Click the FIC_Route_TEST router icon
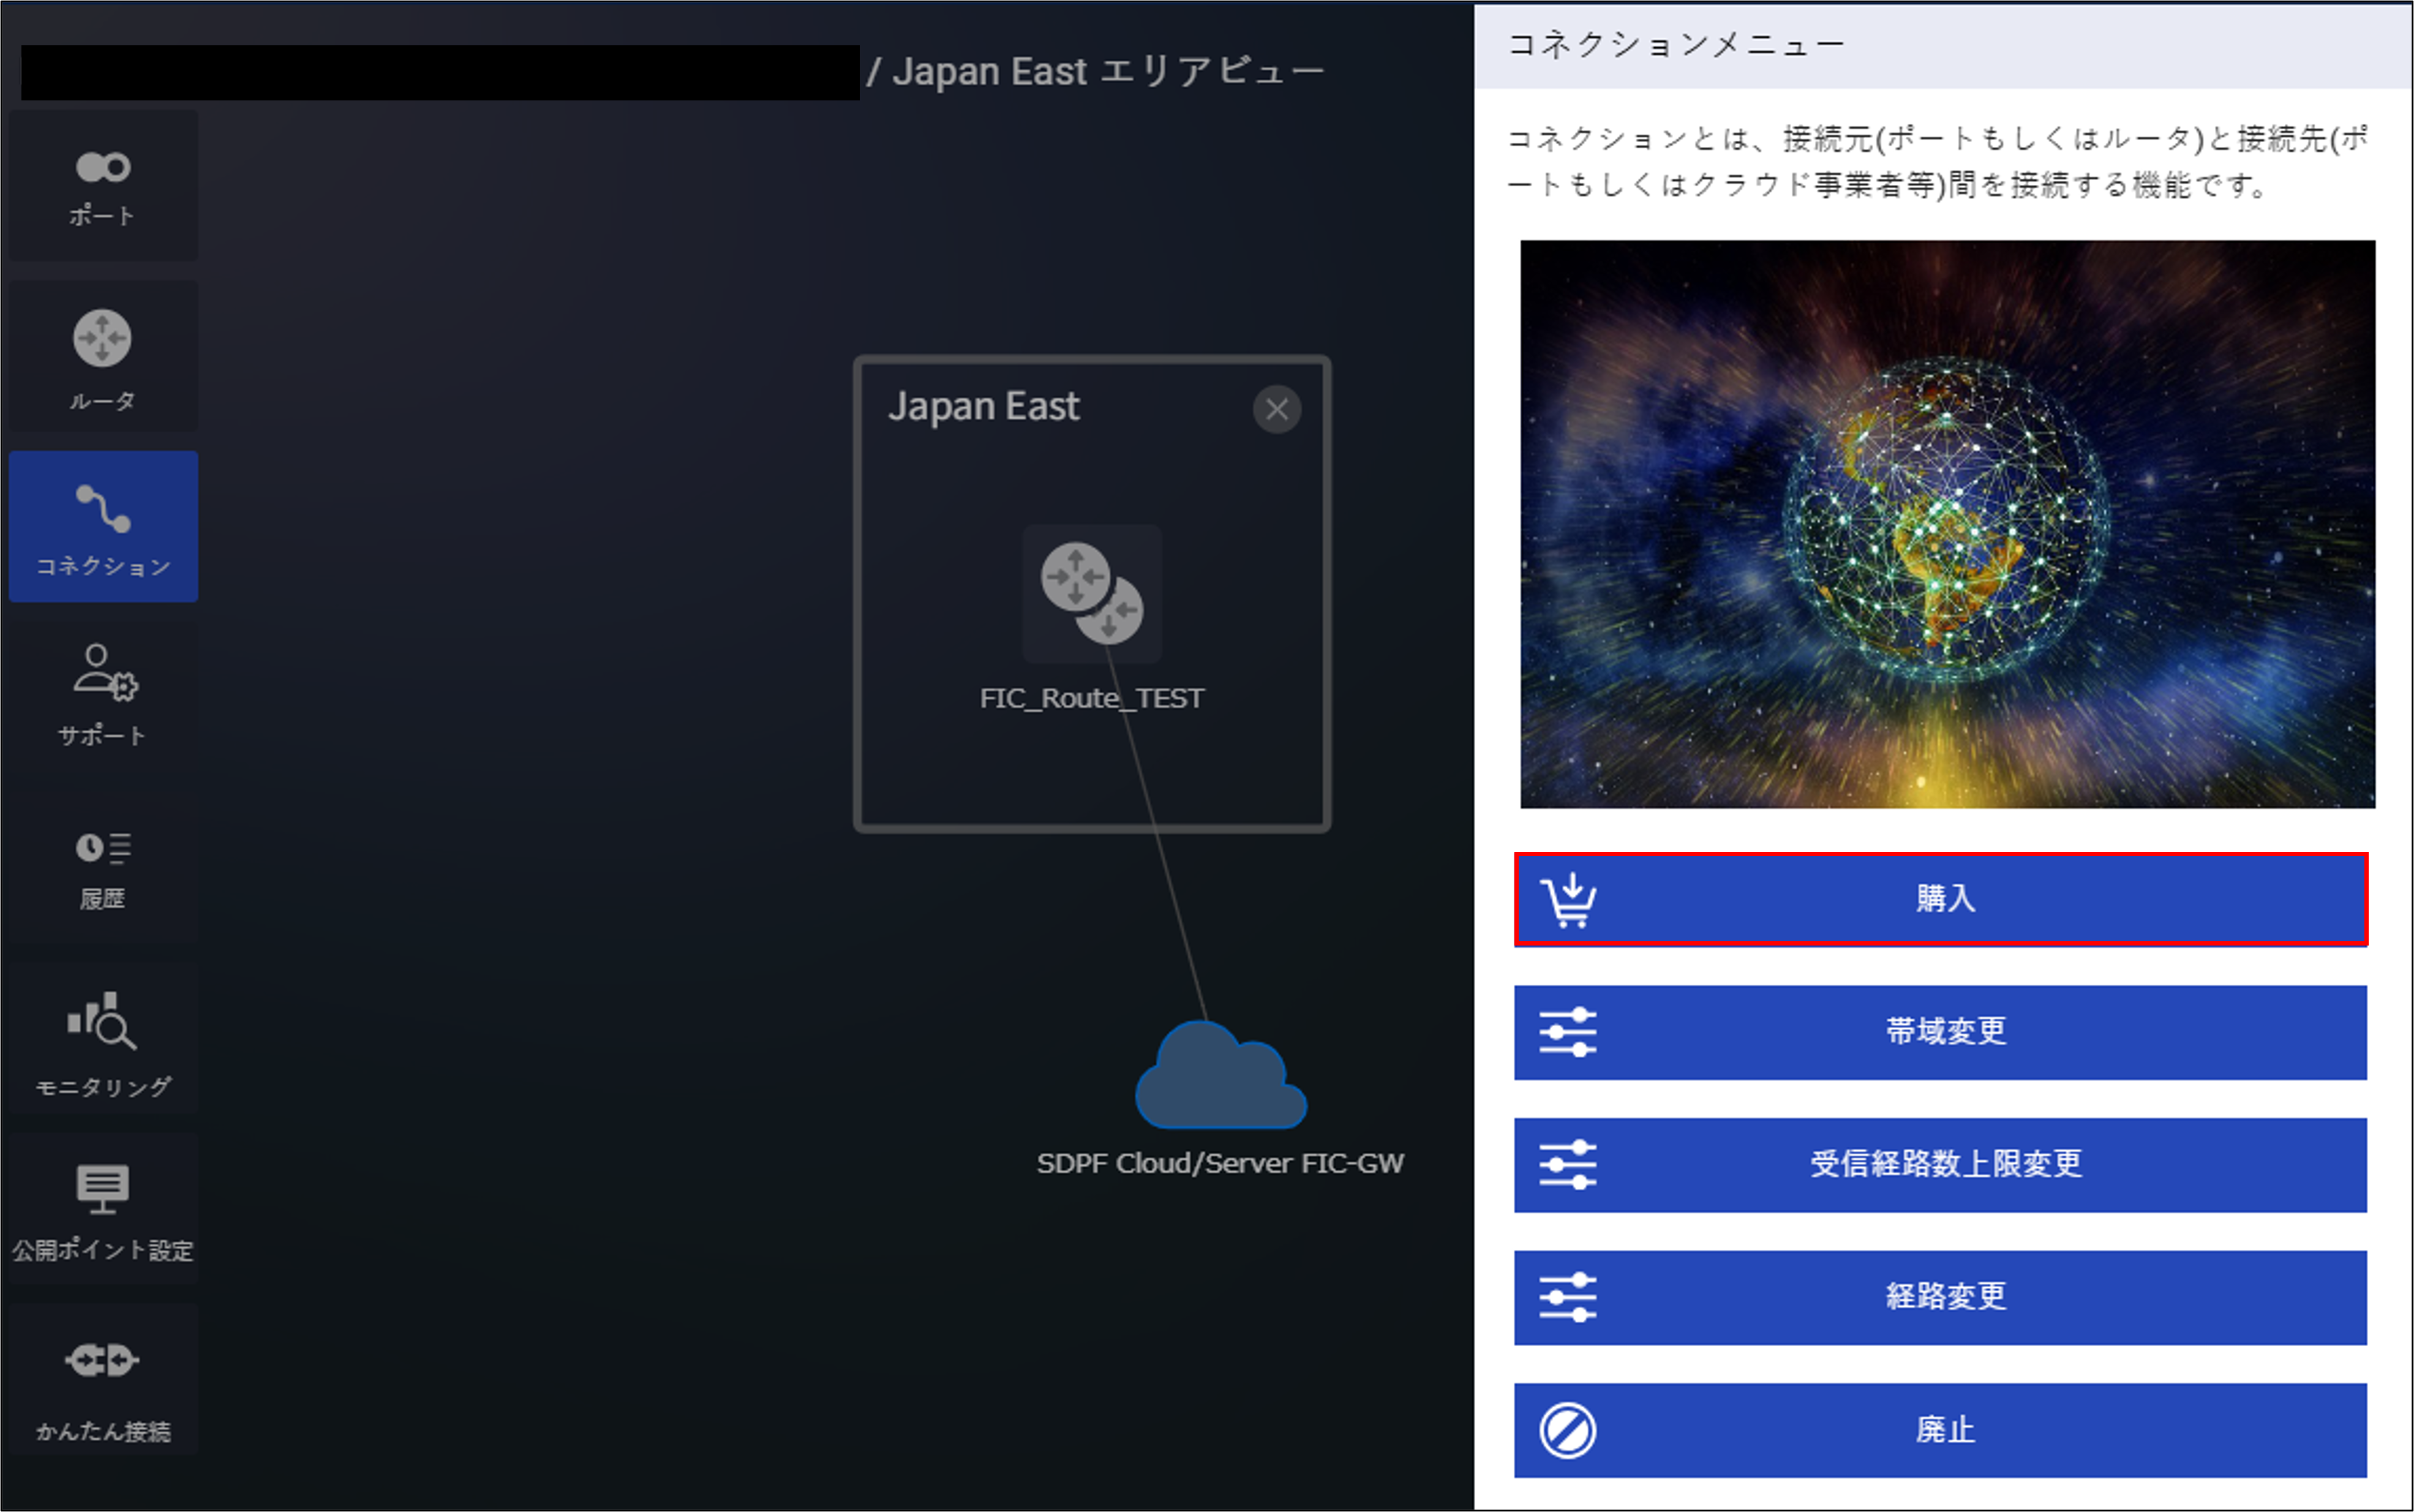 pyautogui.click(x=1092, y=594)
